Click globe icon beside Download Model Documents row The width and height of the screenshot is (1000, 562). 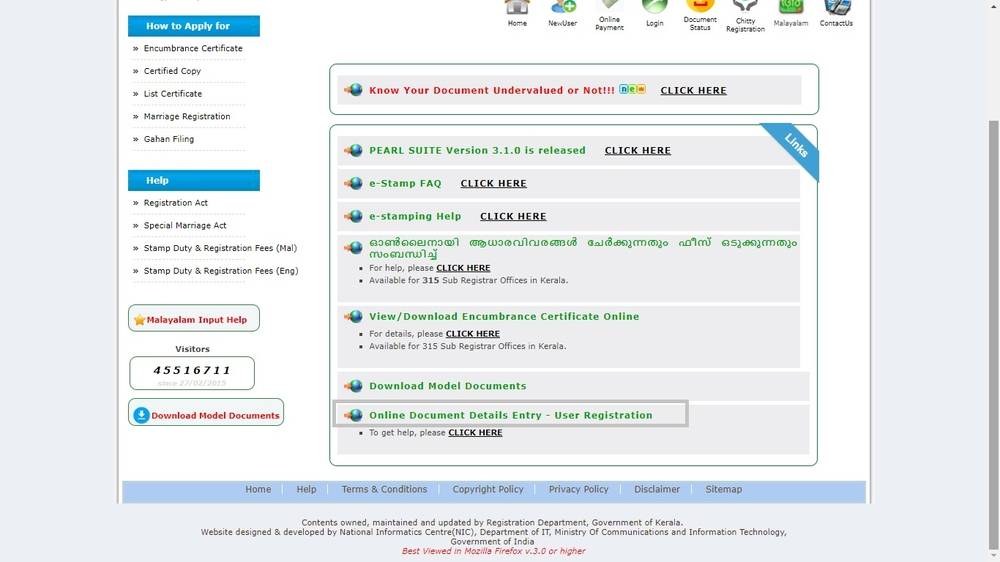(353, 386)
